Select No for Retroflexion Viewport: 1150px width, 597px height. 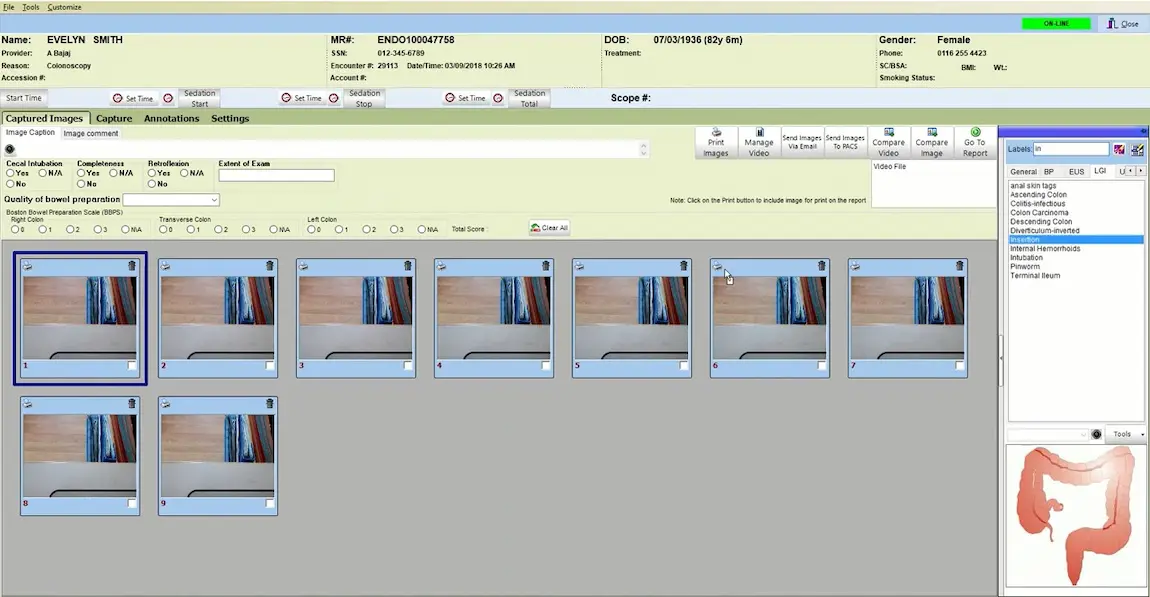pos(152,185)
